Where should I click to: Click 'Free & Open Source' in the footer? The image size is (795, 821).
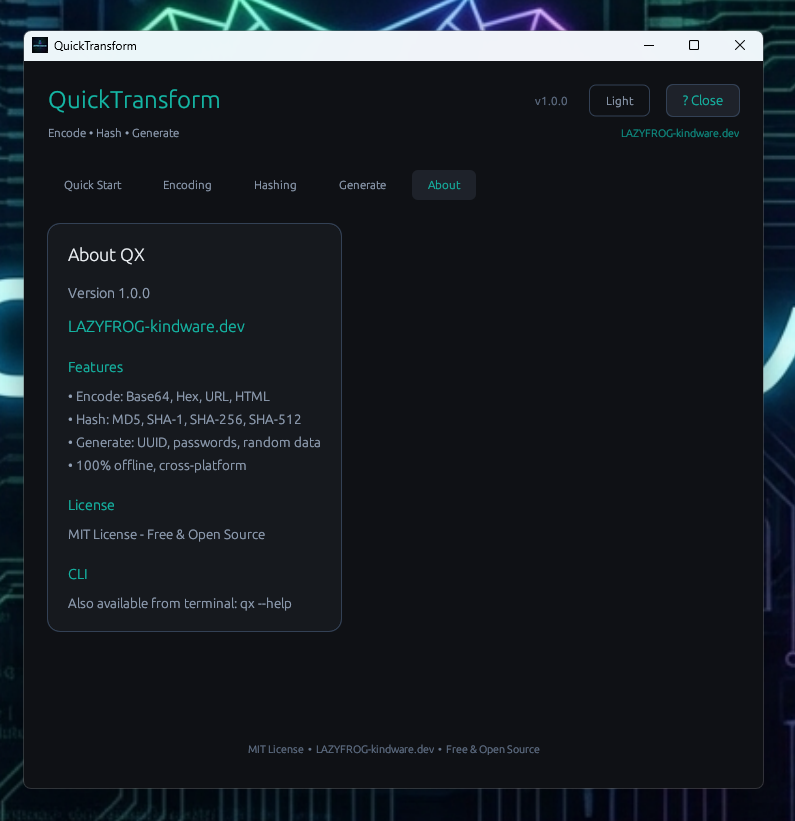coord(493,749)
